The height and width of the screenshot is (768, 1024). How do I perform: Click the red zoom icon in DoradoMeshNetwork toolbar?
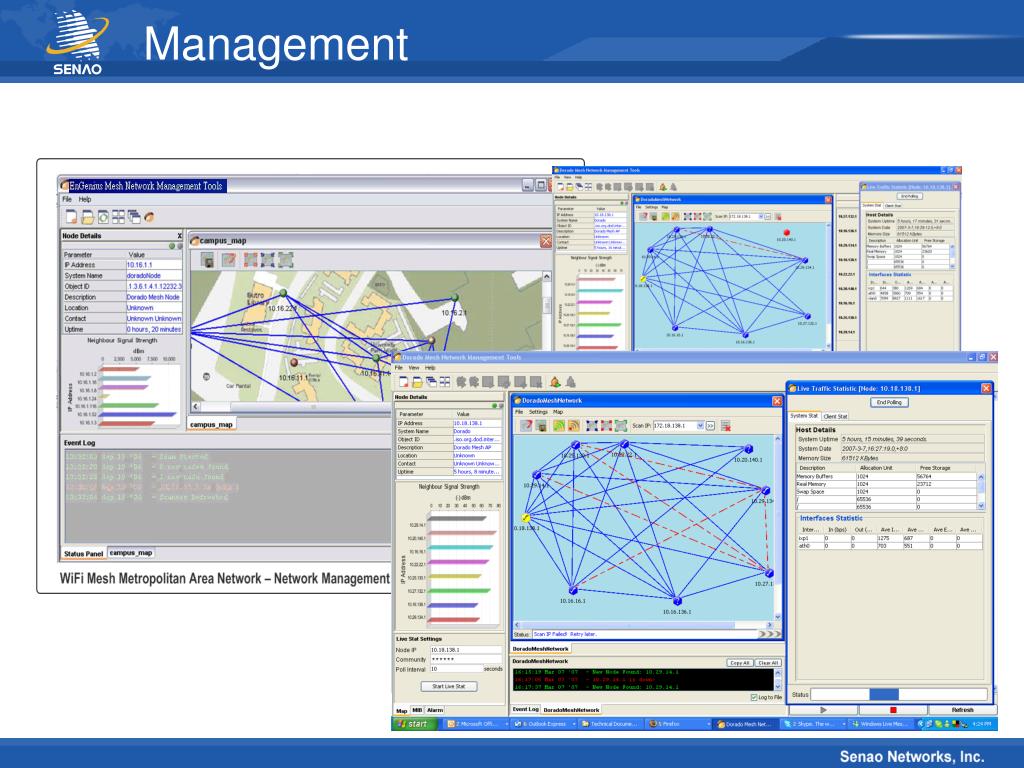coord(606,426)
